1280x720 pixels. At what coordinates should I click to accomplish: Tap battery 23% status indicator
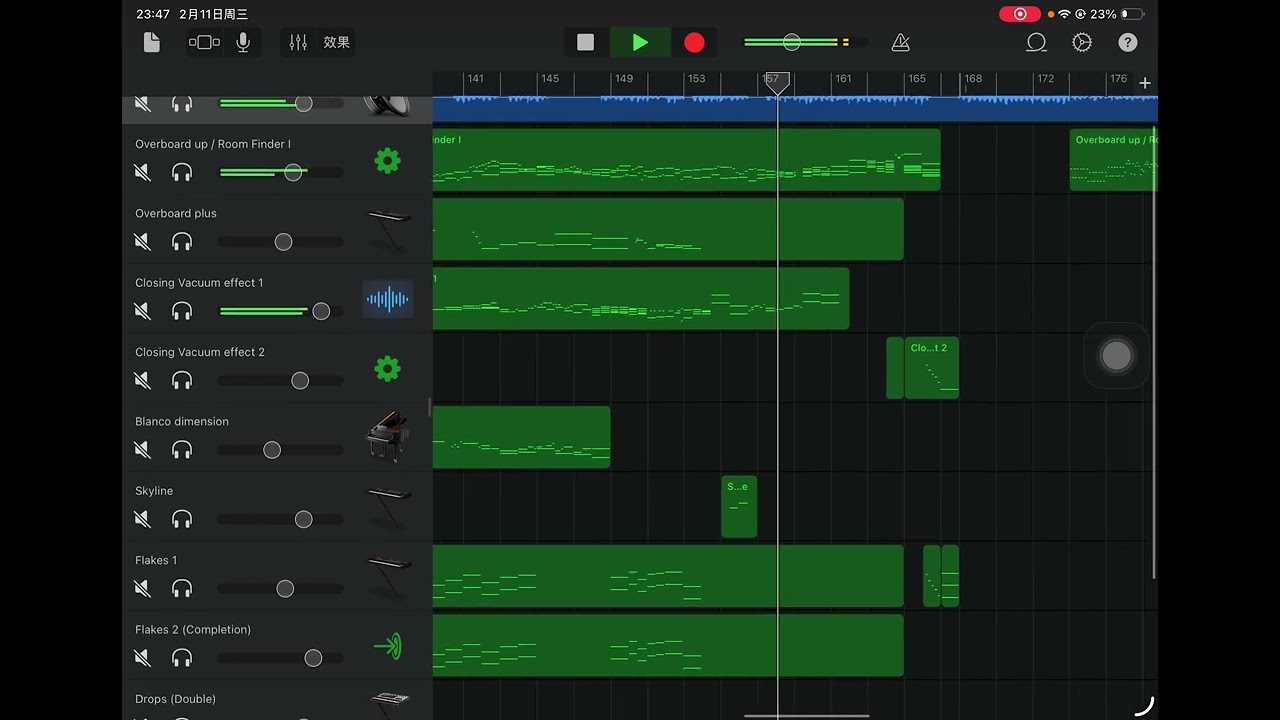pos(1117,14)
